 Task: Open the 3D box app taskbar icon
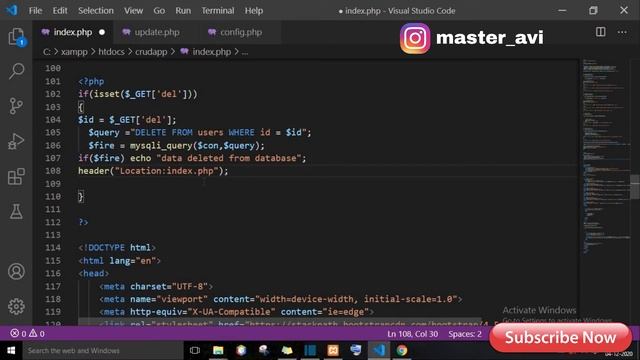[x=241, y=350]
